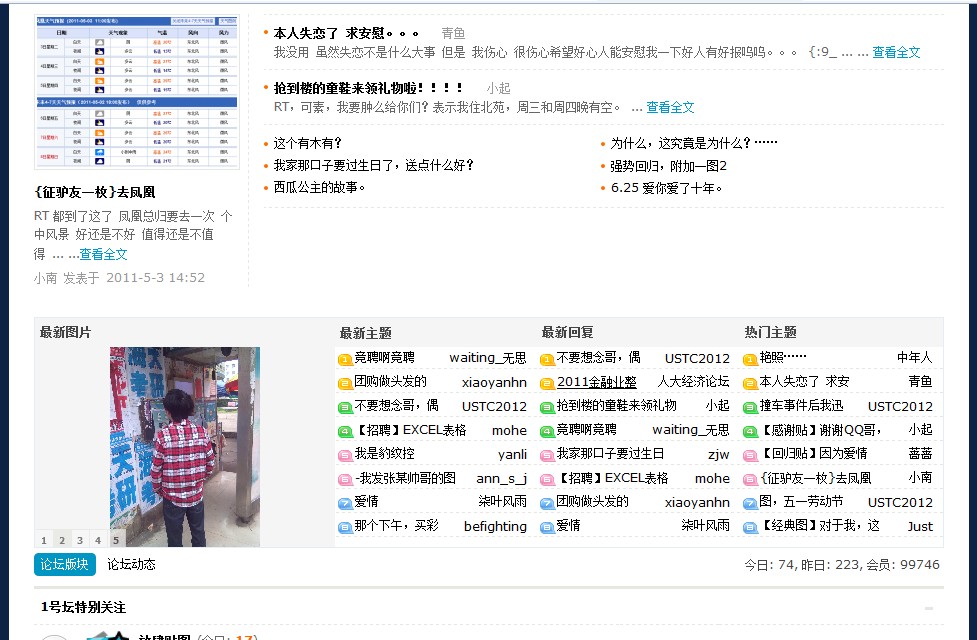Open headline 本人失恋了 求安慰
The width and height of the screenshot is (977, 640).
[x=346, y=33]
